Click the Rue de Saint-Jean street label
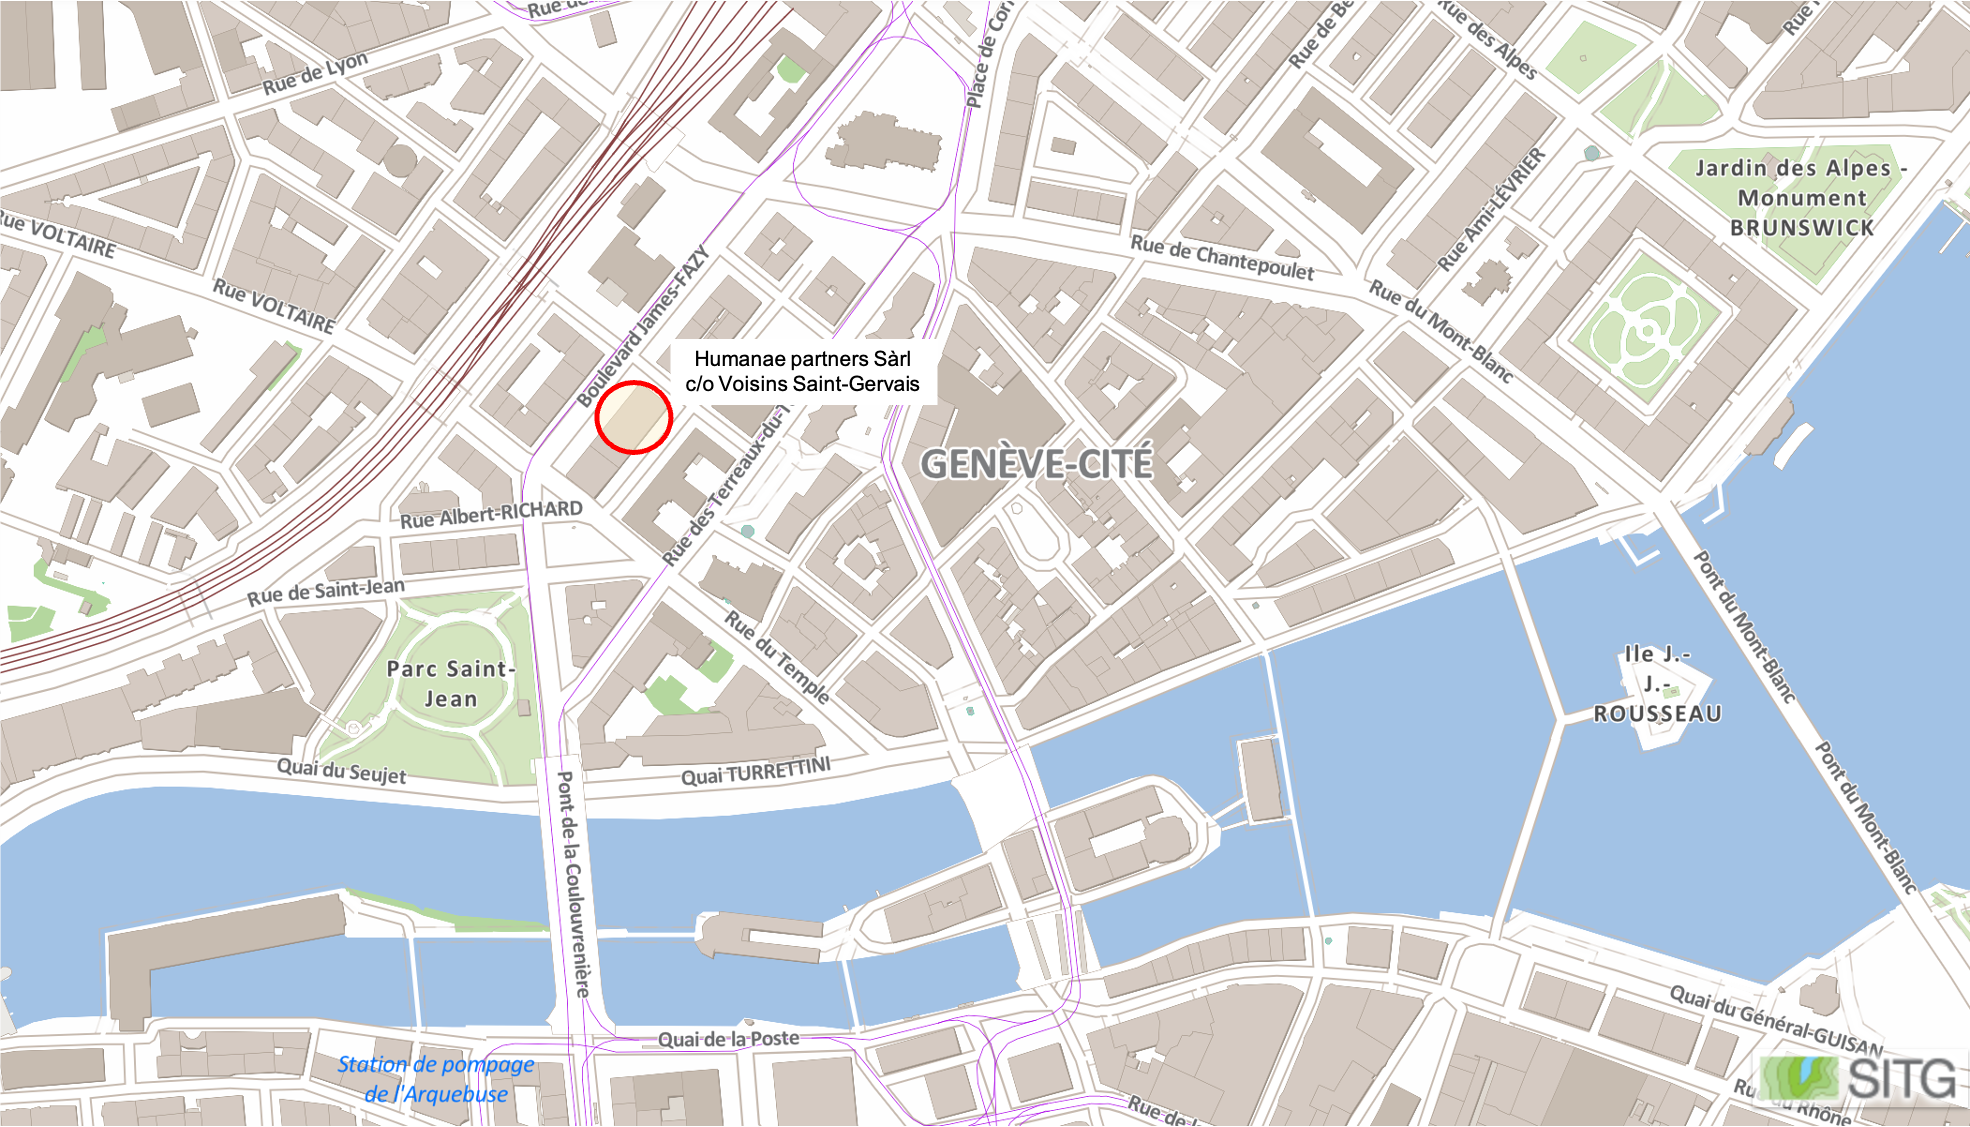Viewport: 1970px width, 1127px height. tap(326, 591)
